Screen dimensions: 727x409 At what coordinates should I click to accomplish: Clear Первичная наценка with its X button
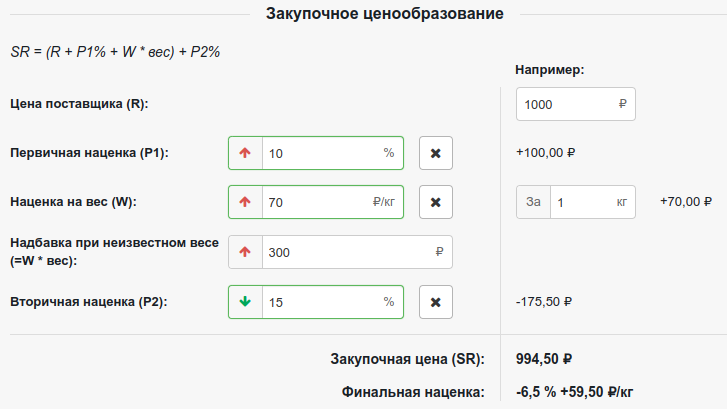(x=435, y=154)
